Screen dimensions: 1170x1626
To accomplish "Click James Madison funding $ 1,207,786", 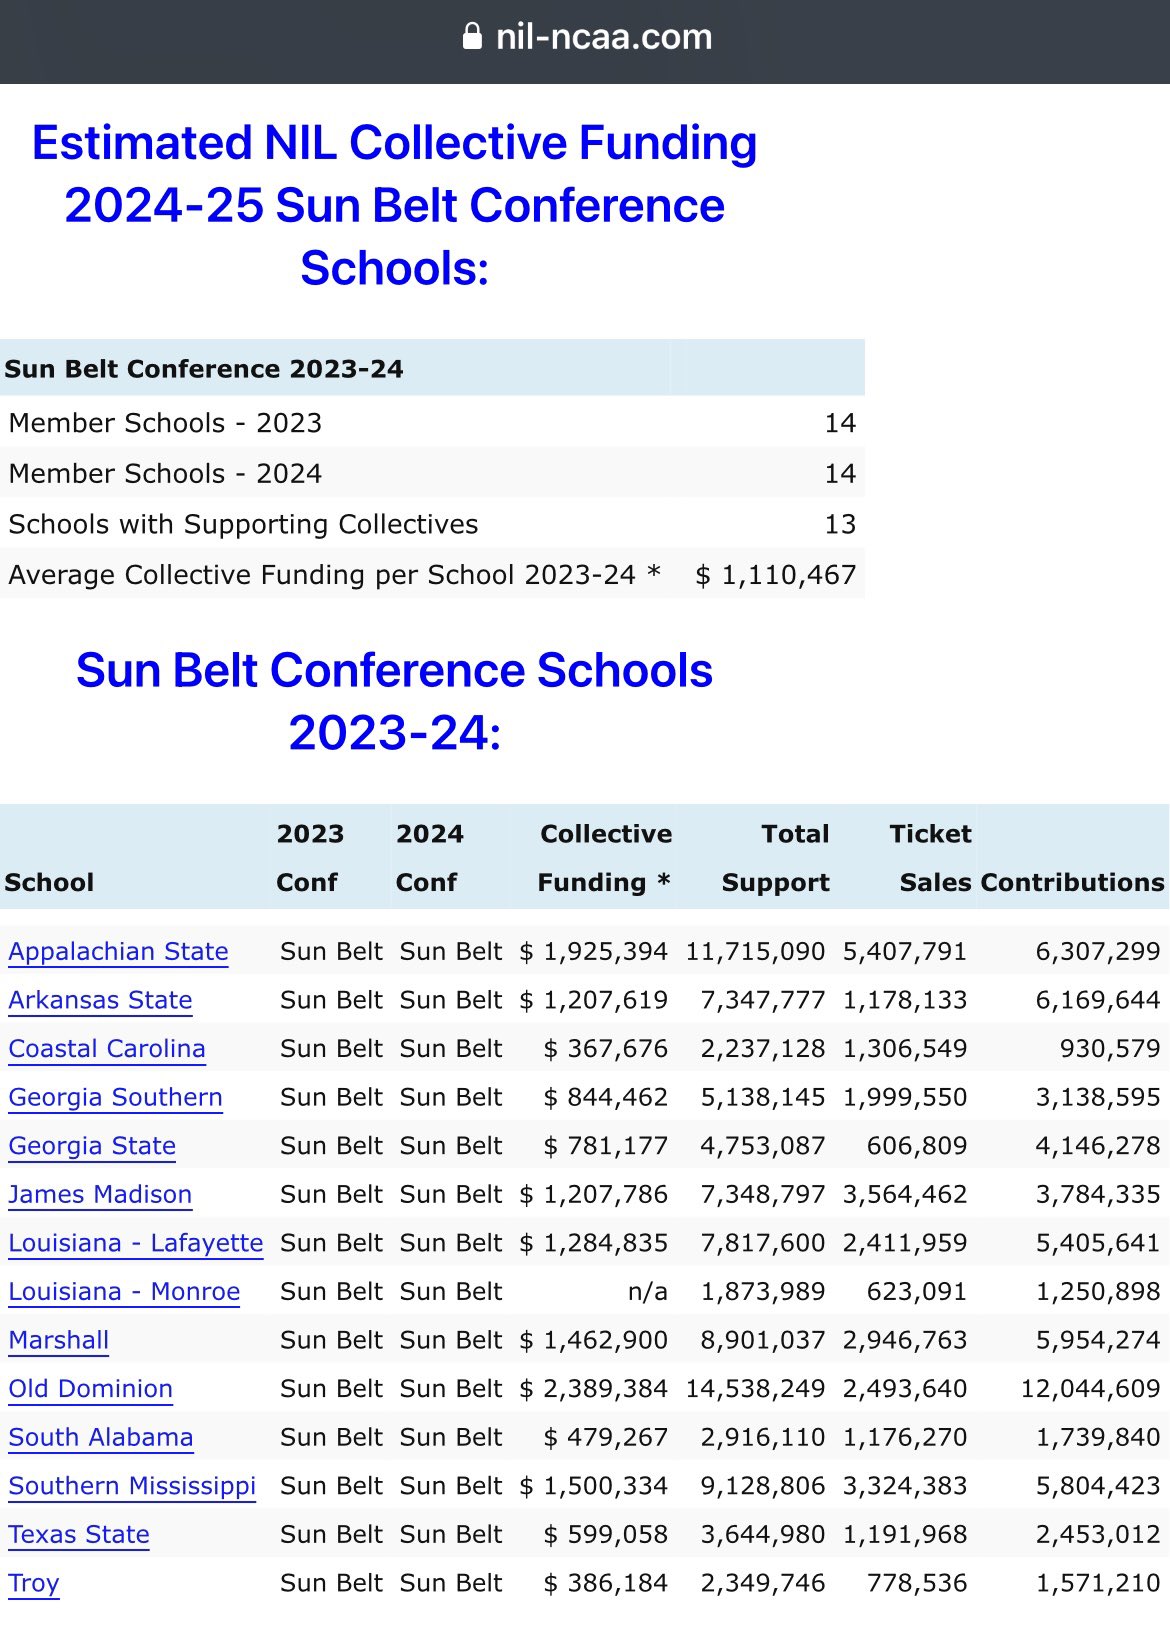I will click(593, 1194).
